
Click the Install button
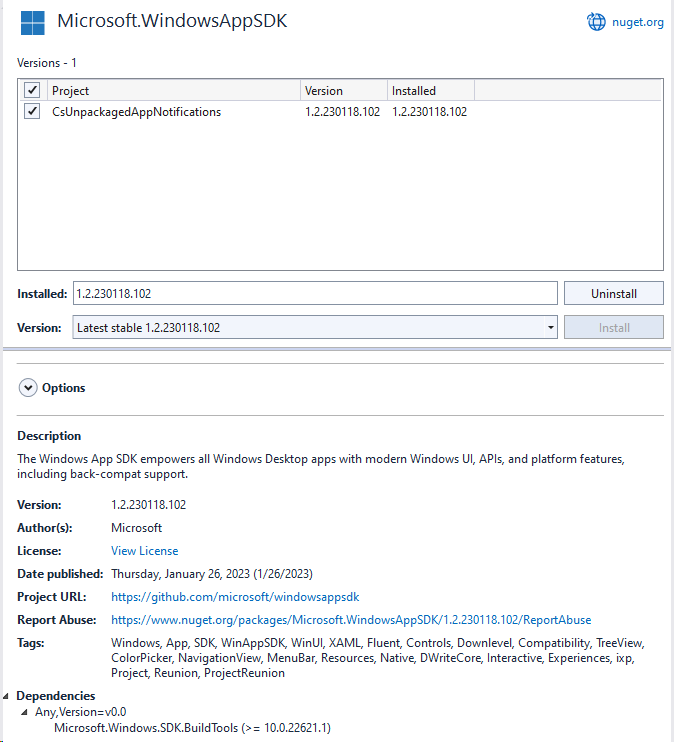614,327
